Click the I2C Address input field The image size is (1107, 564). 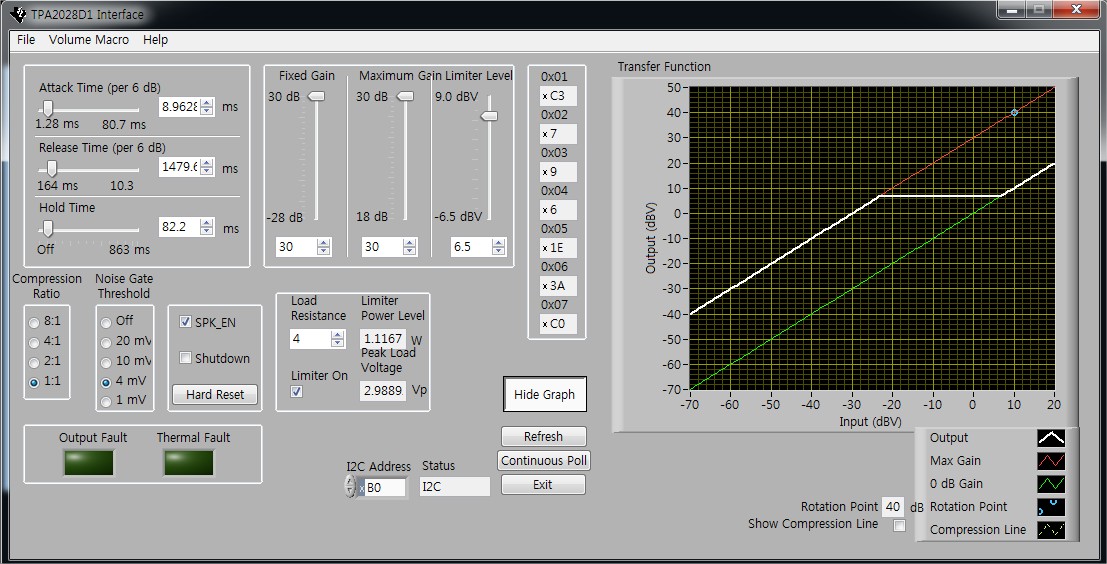coord(385,487)
